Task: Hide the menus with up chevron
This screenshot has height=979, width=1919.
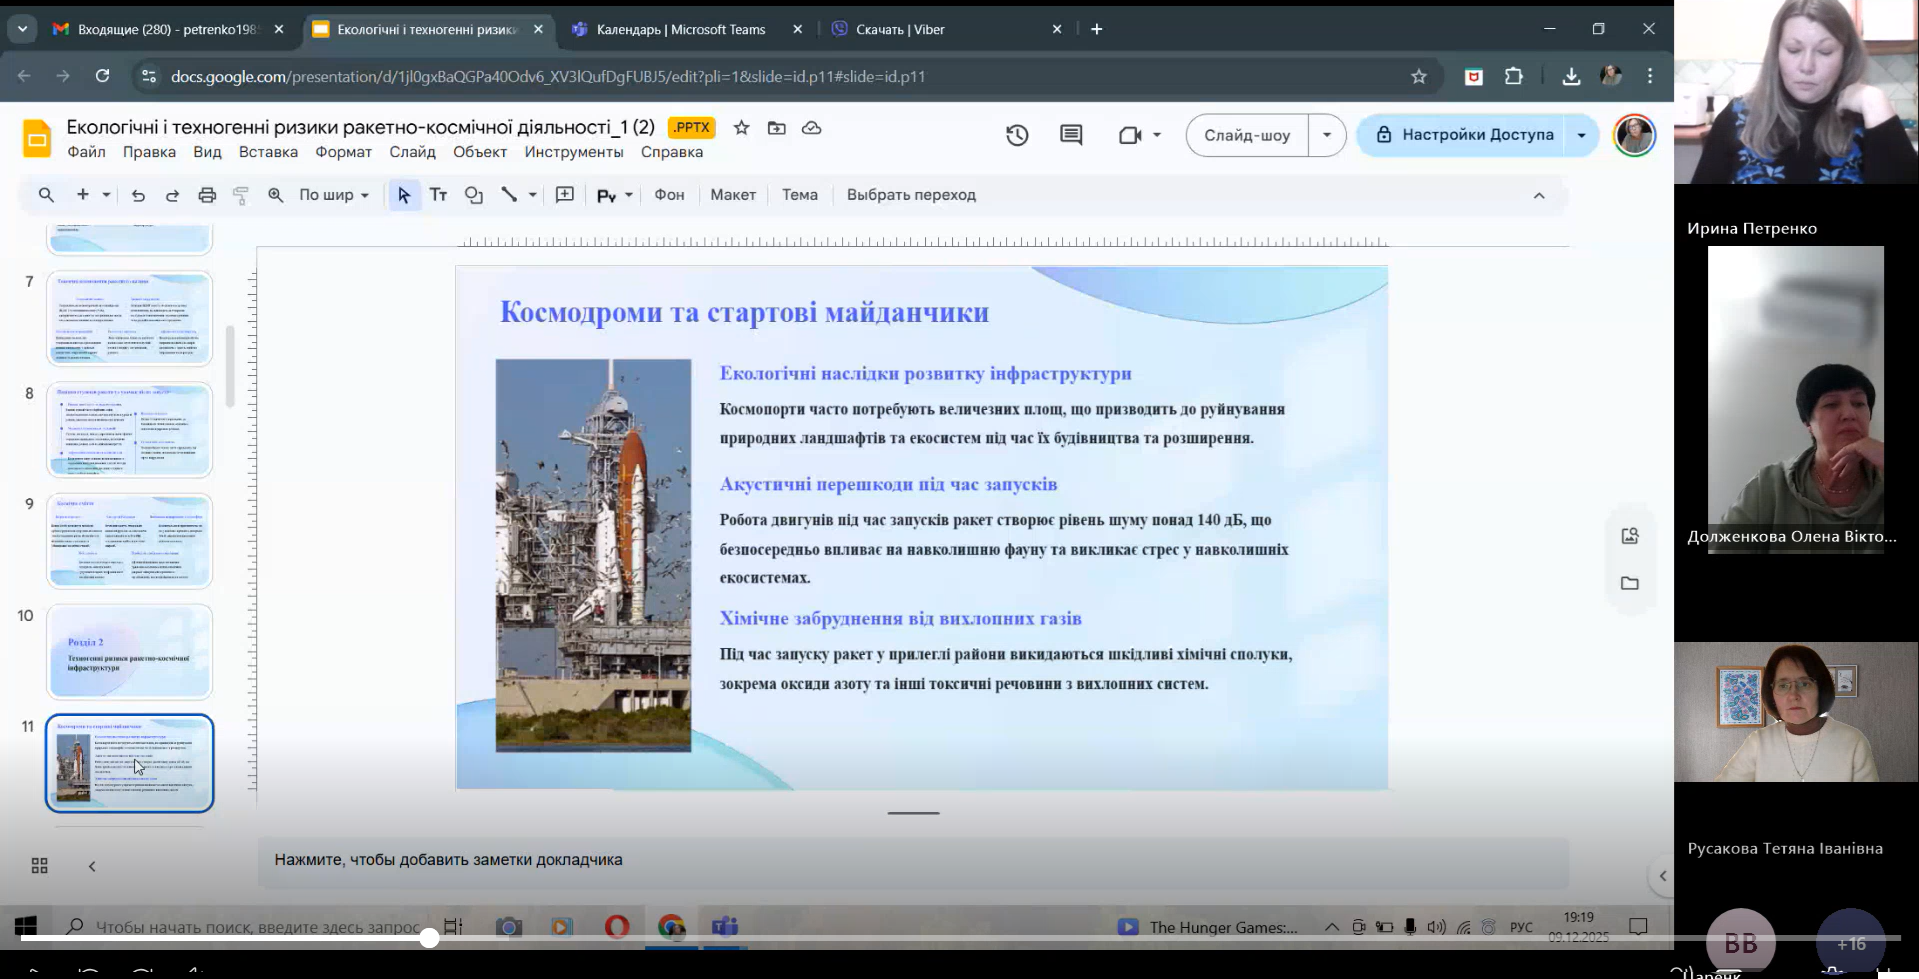Action: click(x=1539, y=195)
